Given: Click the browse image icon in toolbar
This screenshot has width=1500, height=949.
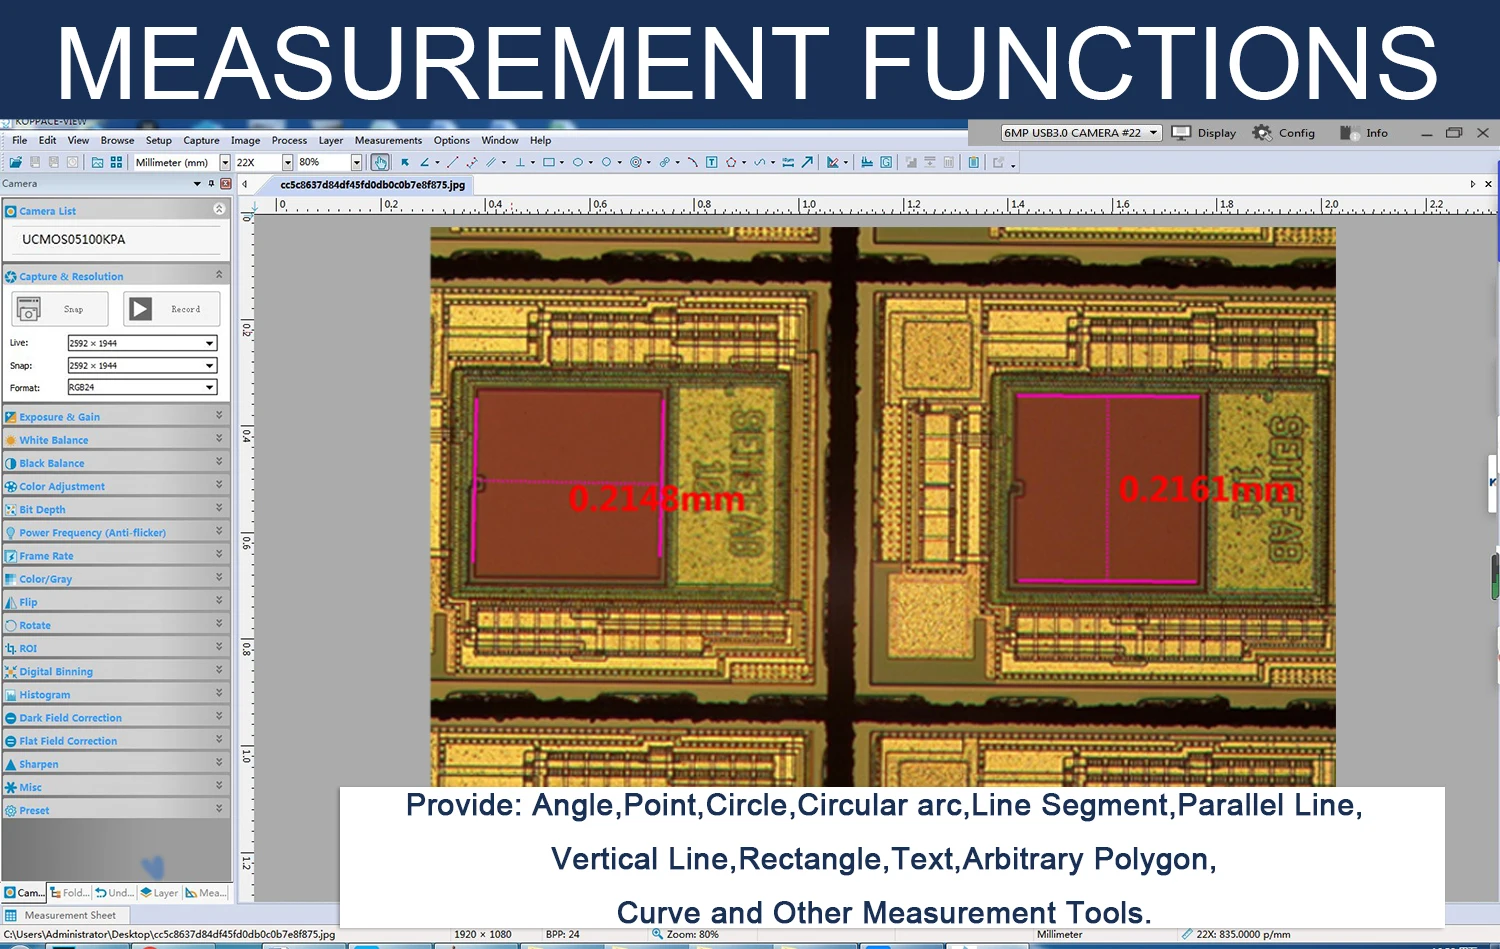Looking at the screenshot, I should [x=97, y=162].
